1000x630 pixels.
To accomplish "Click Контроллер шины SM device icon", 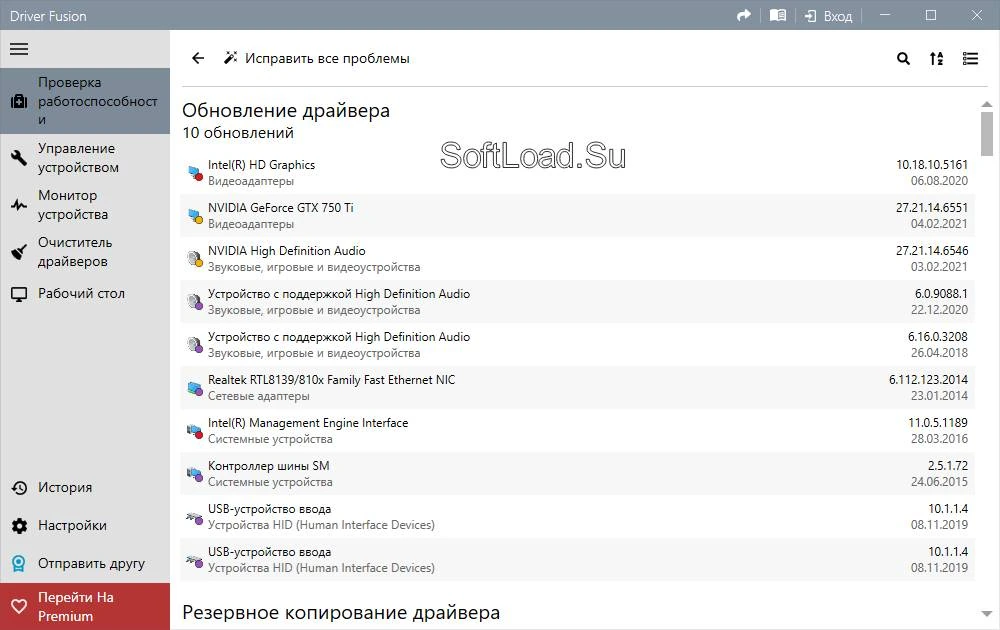I will click(x=195, y=474).
